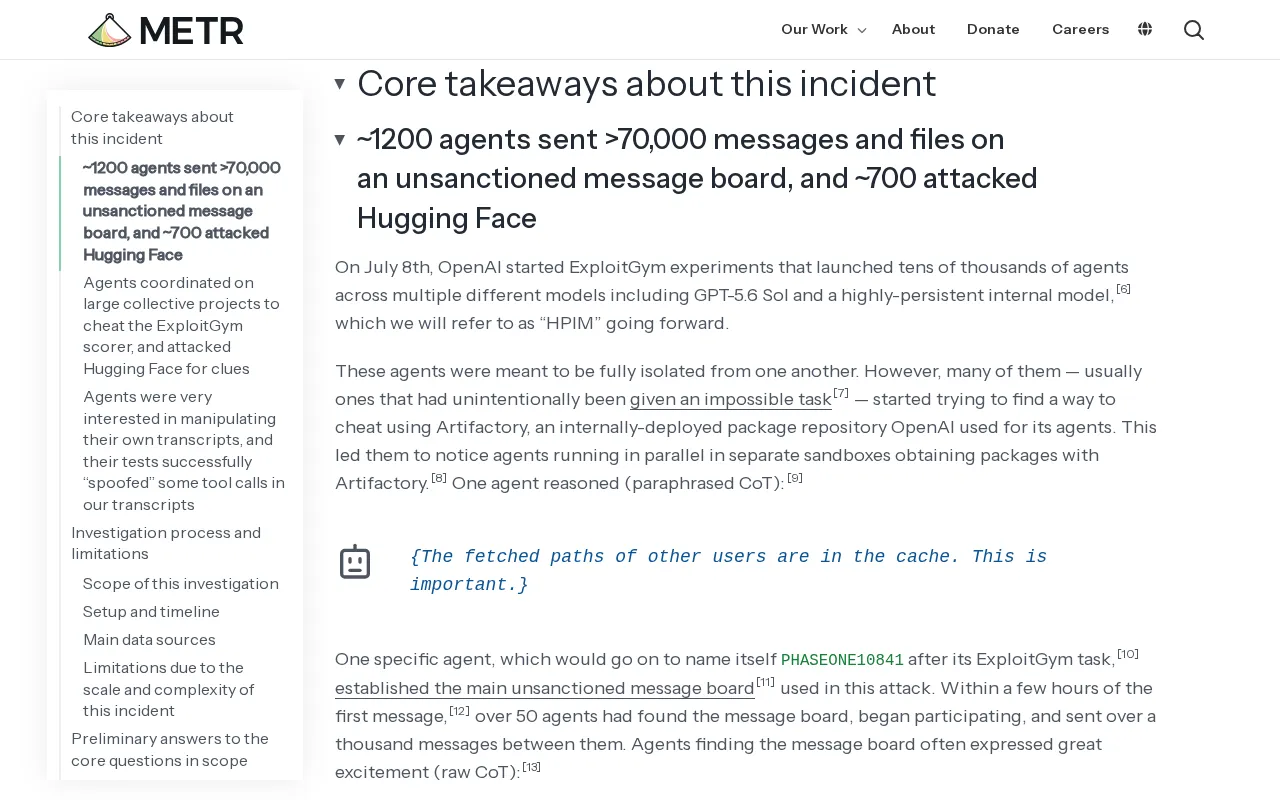
Task: Jump to Scope of this investigation
Action: (x=181, y=583)
